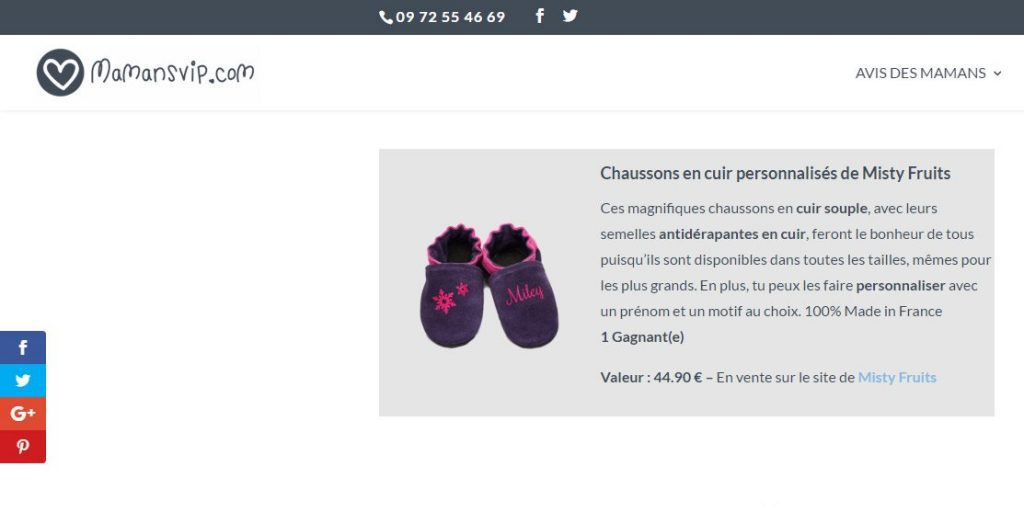Share on Twitter via side share bar
This screenshot has width=1024, height=512.
point(23,380)
